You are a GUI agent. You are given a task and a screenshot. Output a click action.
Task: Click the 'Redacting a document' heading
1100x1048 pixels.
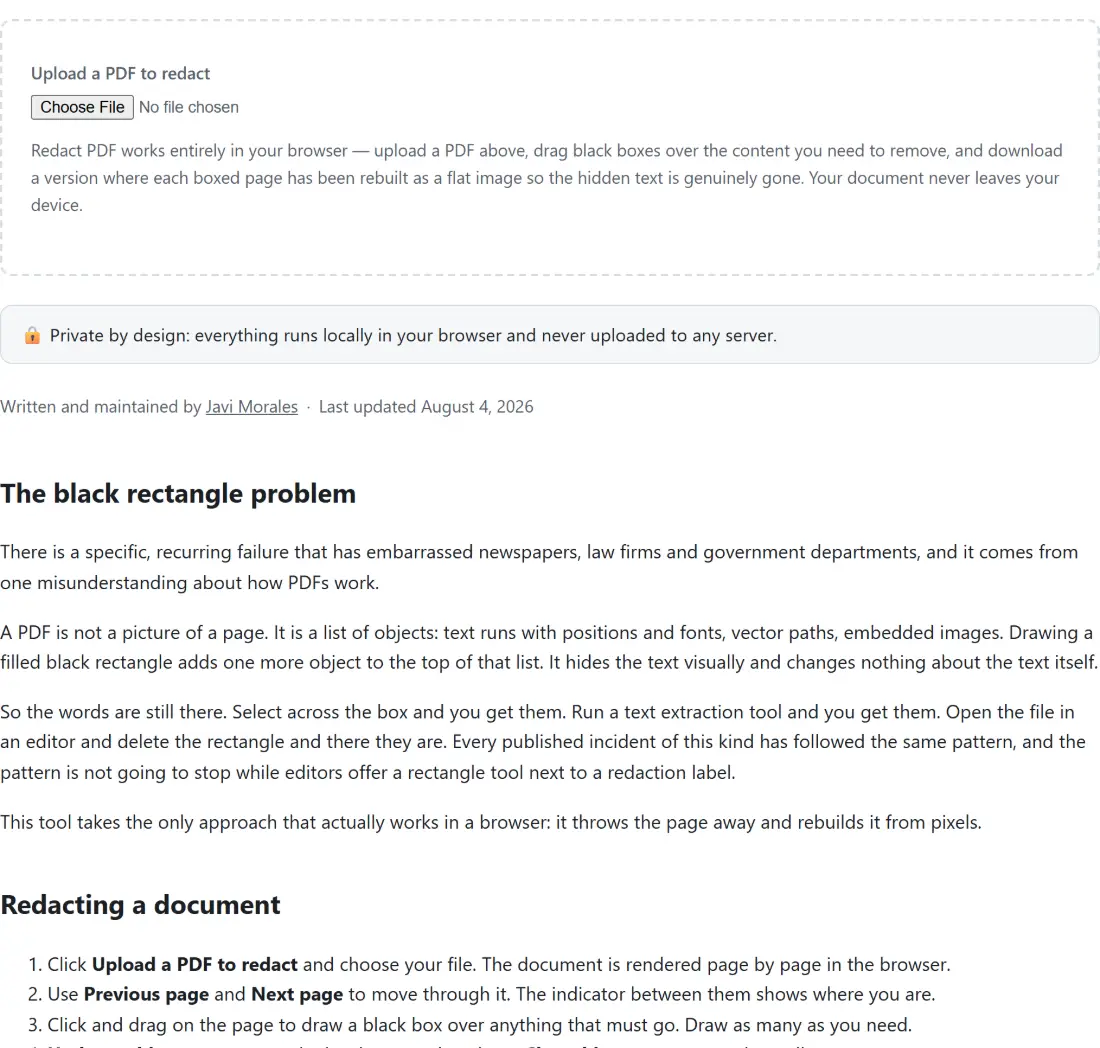point(140,905)
